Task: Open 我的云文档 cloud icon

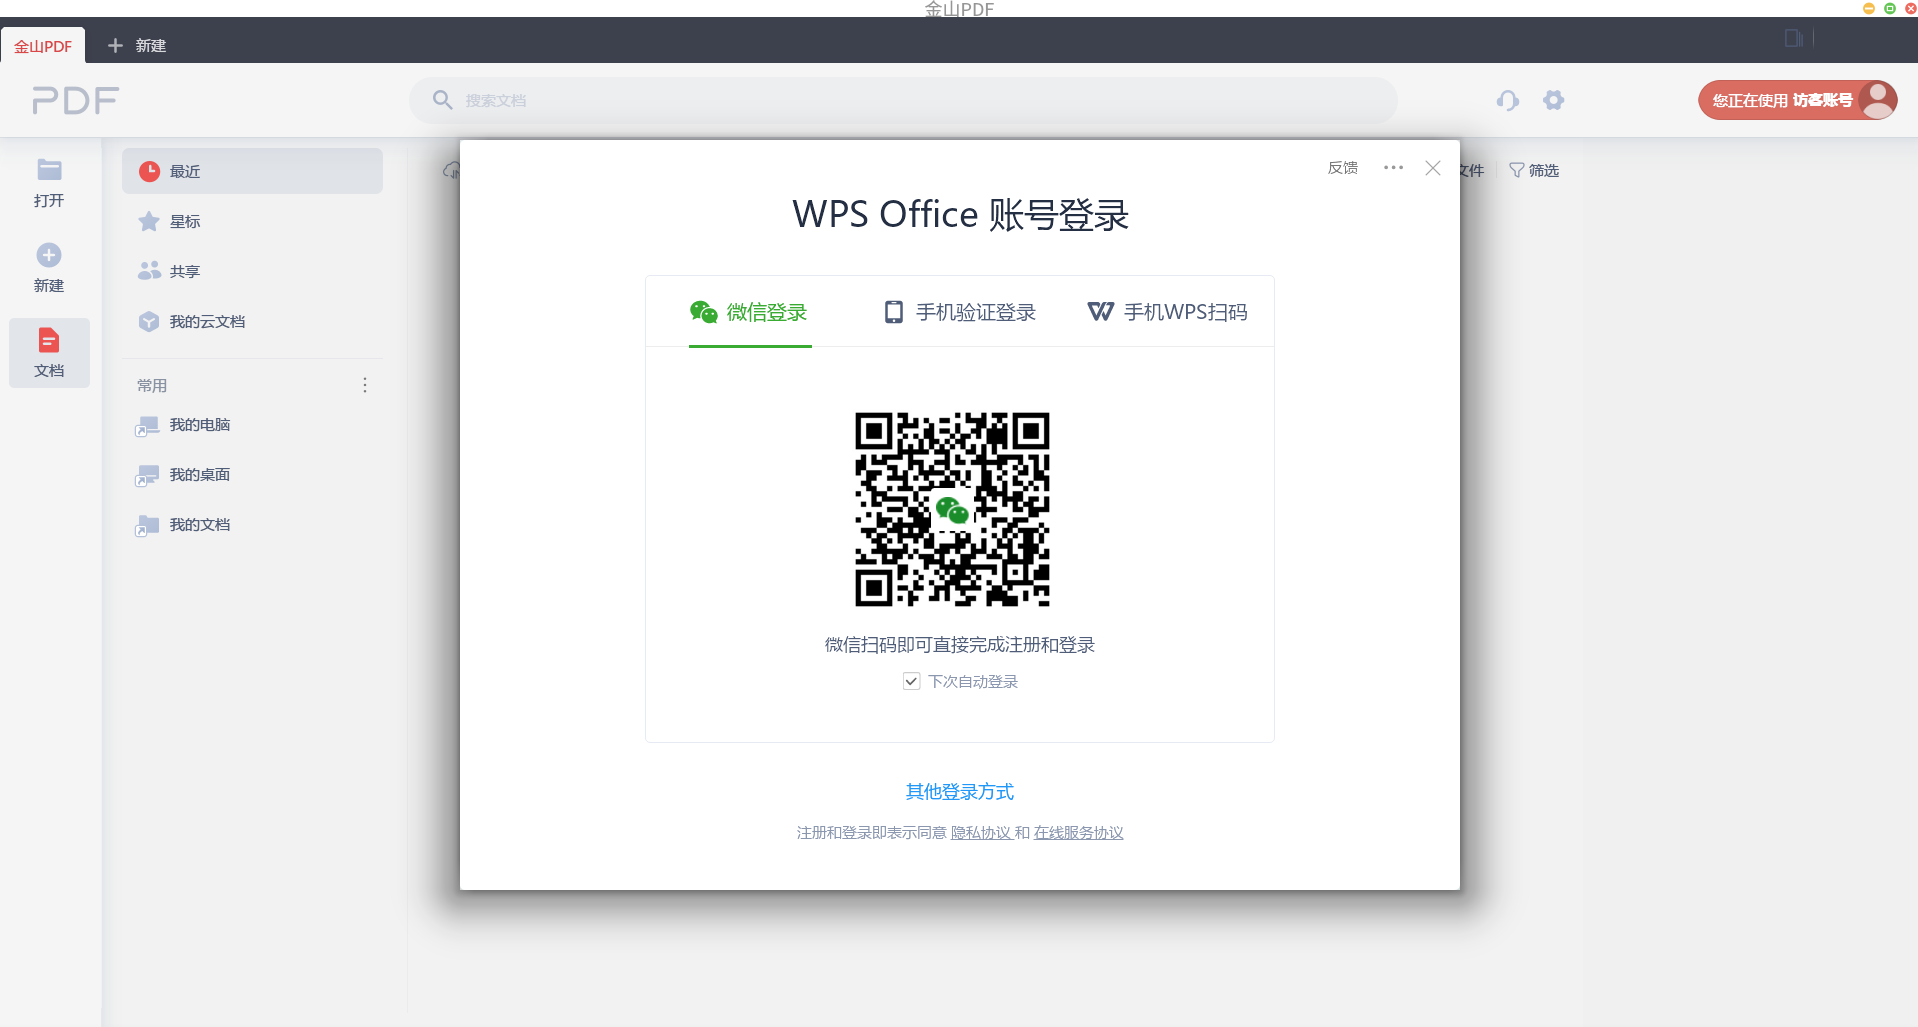Action: (149, 321)
